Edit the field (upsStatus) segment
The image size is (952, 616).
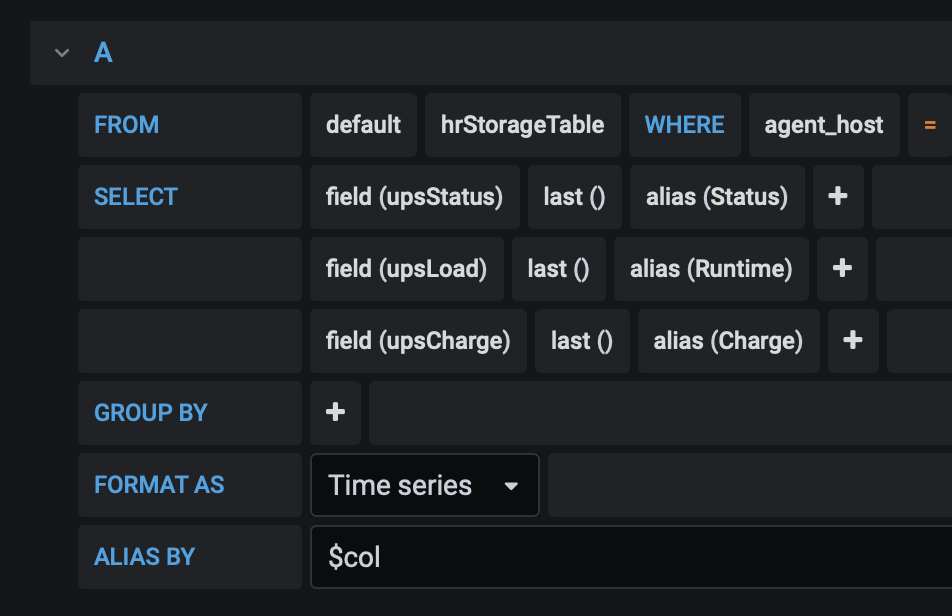[x=414, y=197]
